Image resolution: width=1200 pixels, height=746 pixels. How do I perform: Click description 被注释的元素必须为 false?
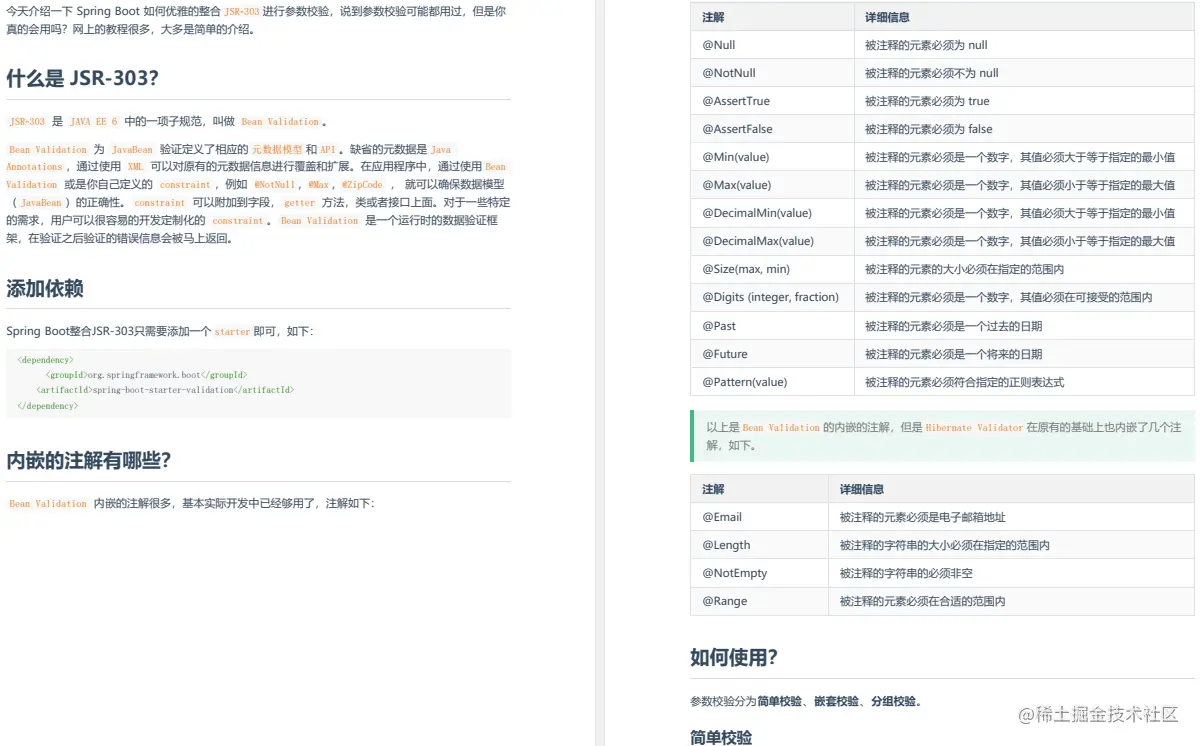pyautogui.click(x=929, y=129)
